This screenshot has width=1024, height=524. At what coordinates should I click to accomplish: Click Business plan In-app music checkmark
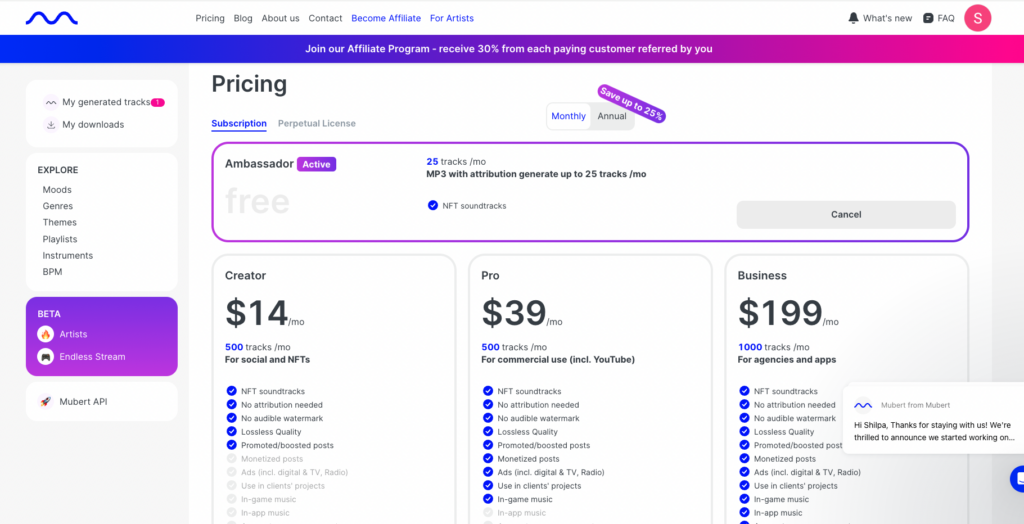coord(744,513)
